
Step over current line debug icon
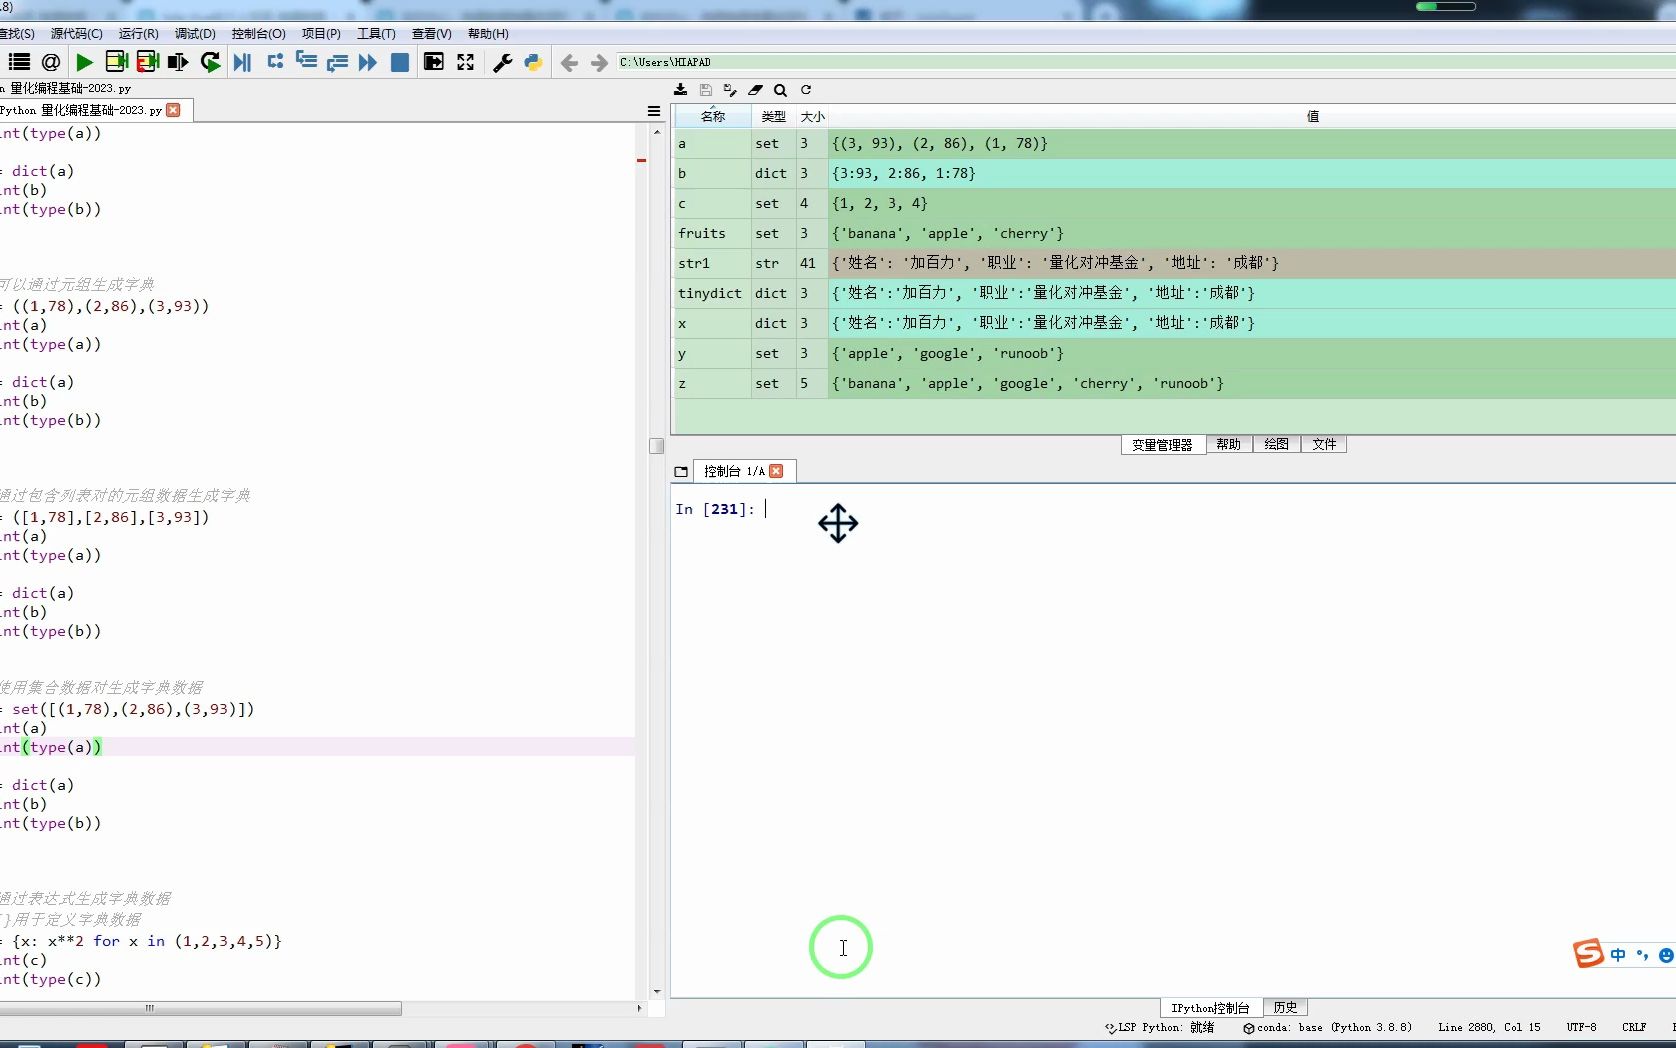point(275,62)
